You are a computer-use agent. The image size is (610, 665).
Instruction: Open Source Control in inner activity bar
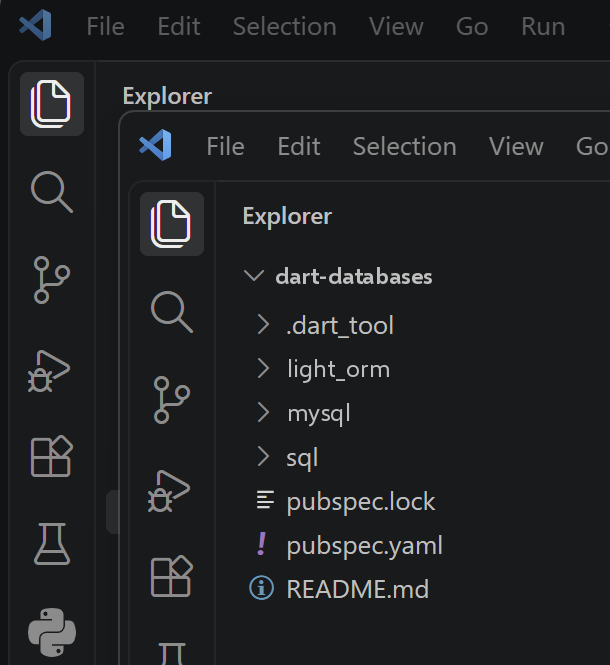[172, 400]
